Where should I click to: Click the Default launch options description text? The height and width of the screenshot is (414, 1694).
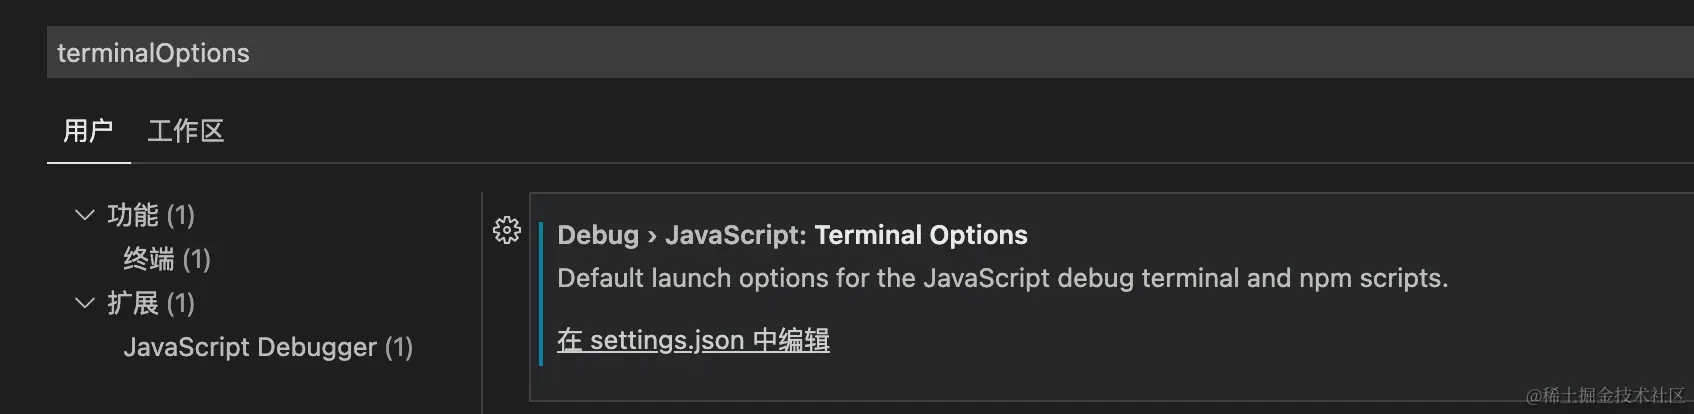(x=1002, y=278)
